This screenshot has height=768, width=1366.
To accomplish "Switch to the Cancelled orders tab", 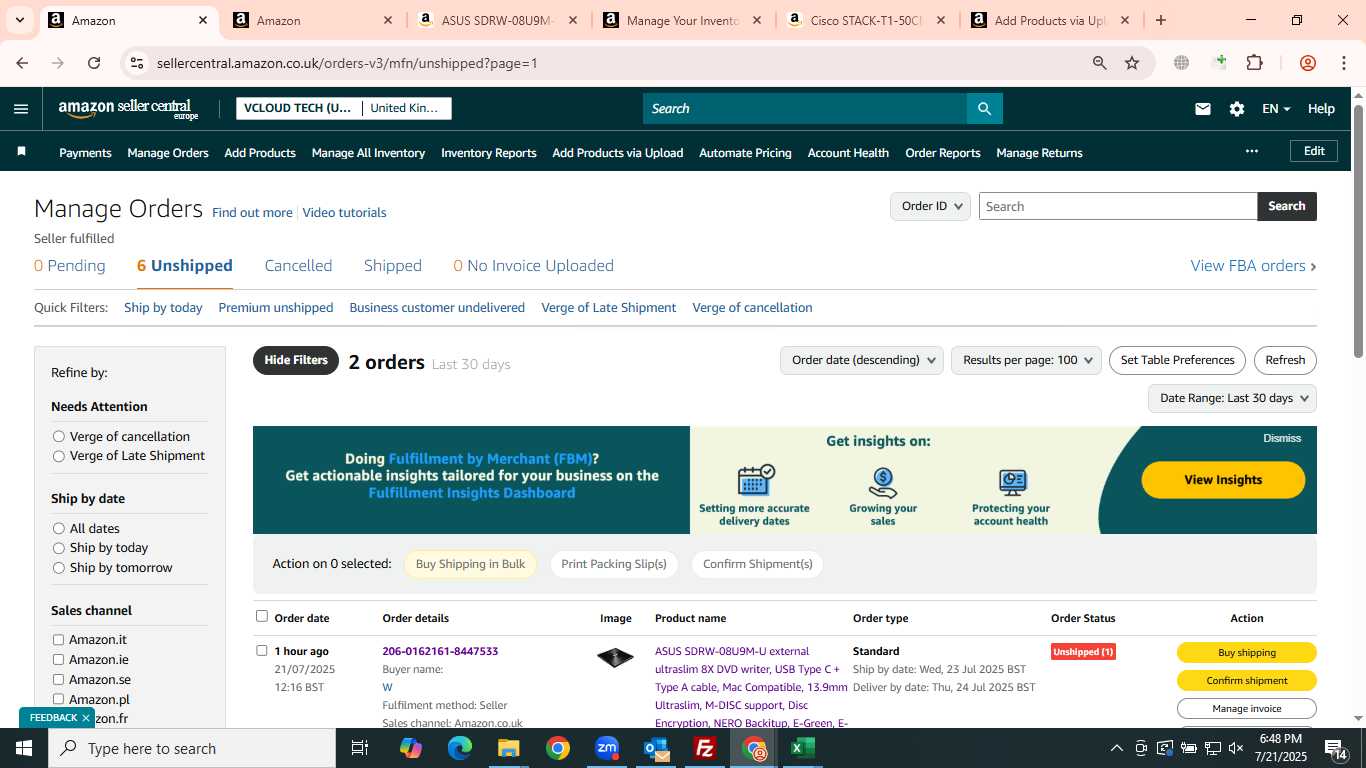I will tap(298, 266).
